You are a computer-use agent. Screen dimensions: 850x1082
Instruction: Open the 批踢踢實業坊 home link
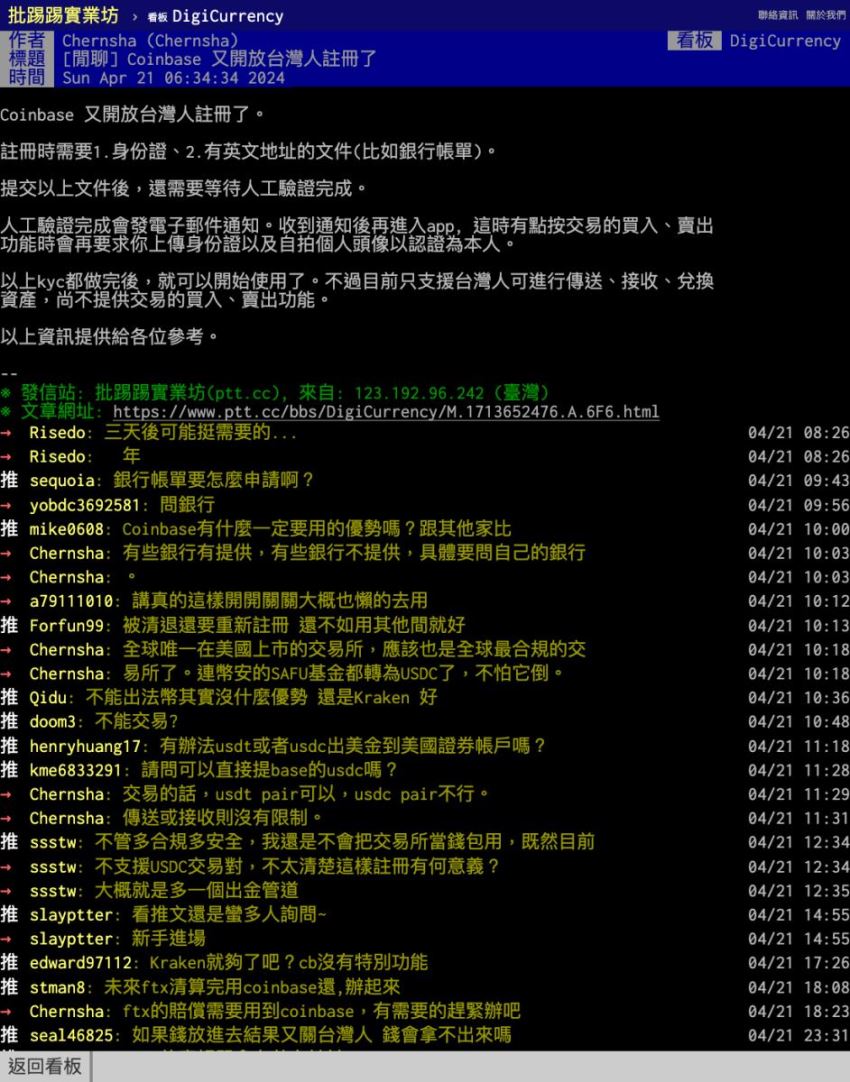(63, 15)
